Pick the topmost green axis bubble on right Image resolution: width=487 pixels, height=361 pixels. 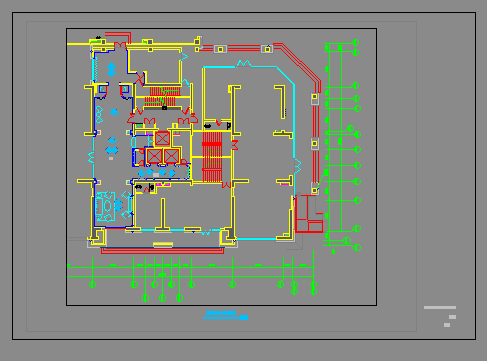coord(356,42)
